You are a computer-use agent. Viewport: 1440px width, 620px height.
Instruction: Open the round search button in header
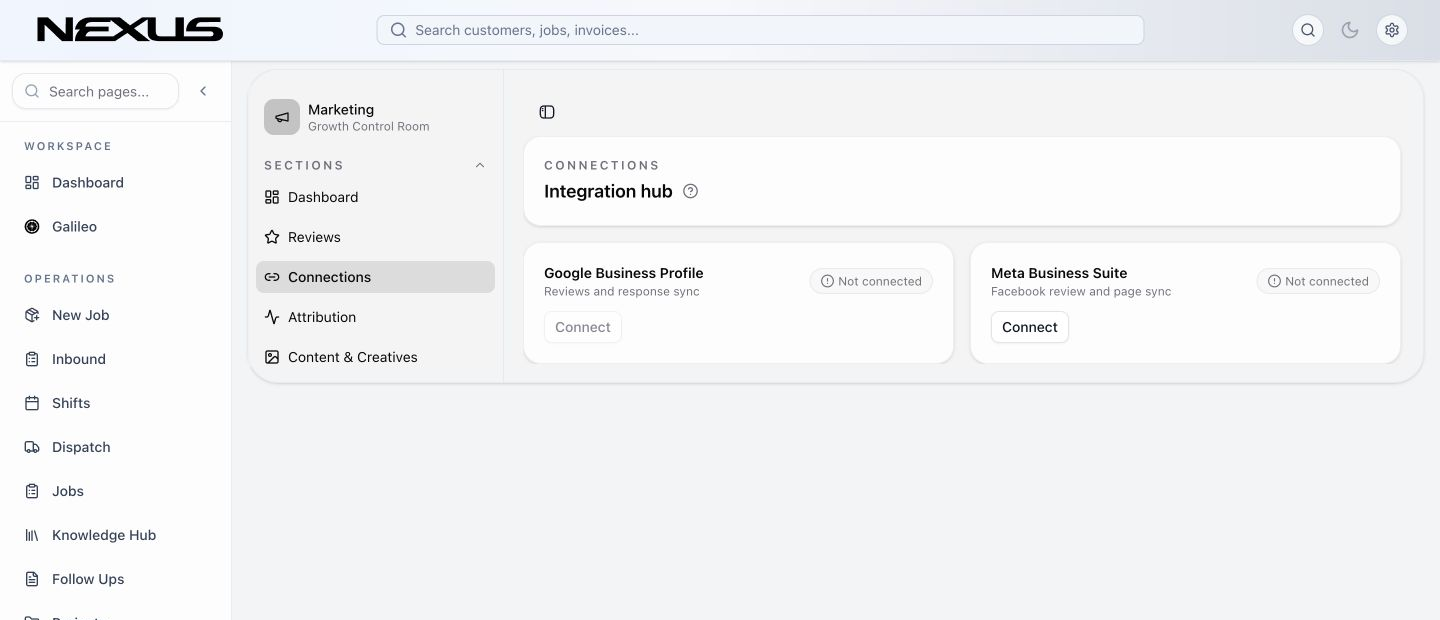point(1308,30)
